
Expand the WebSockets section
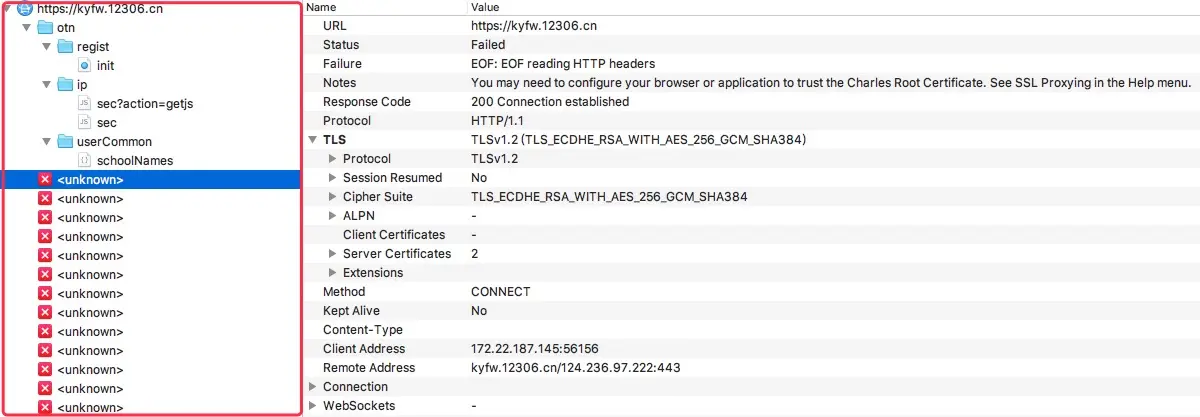313,406
